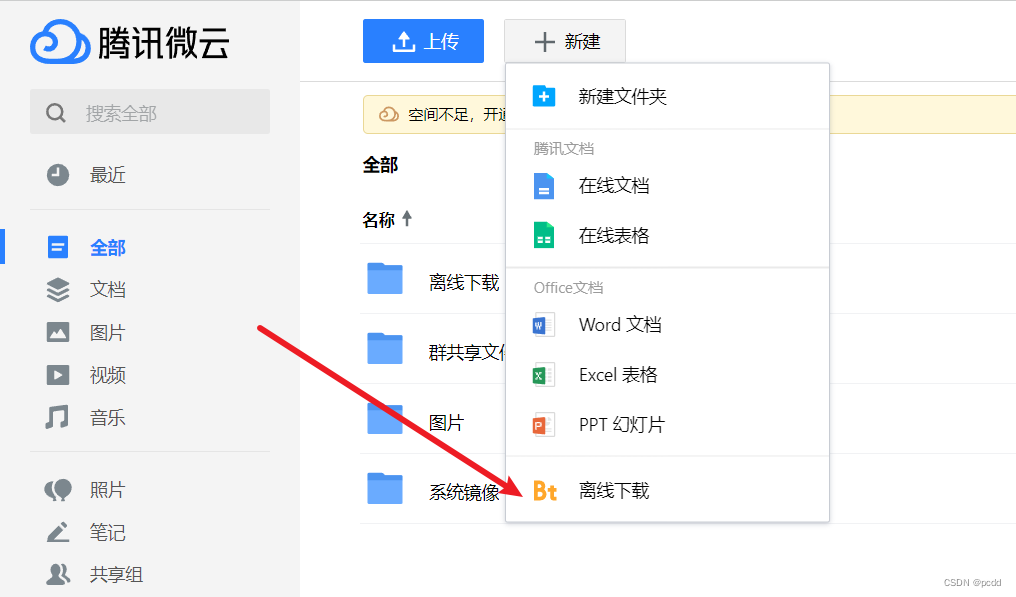1016x597 pixels.
Task: Click the 共享组 people icon
Action: pyautogui.click(x=58, y=574)
